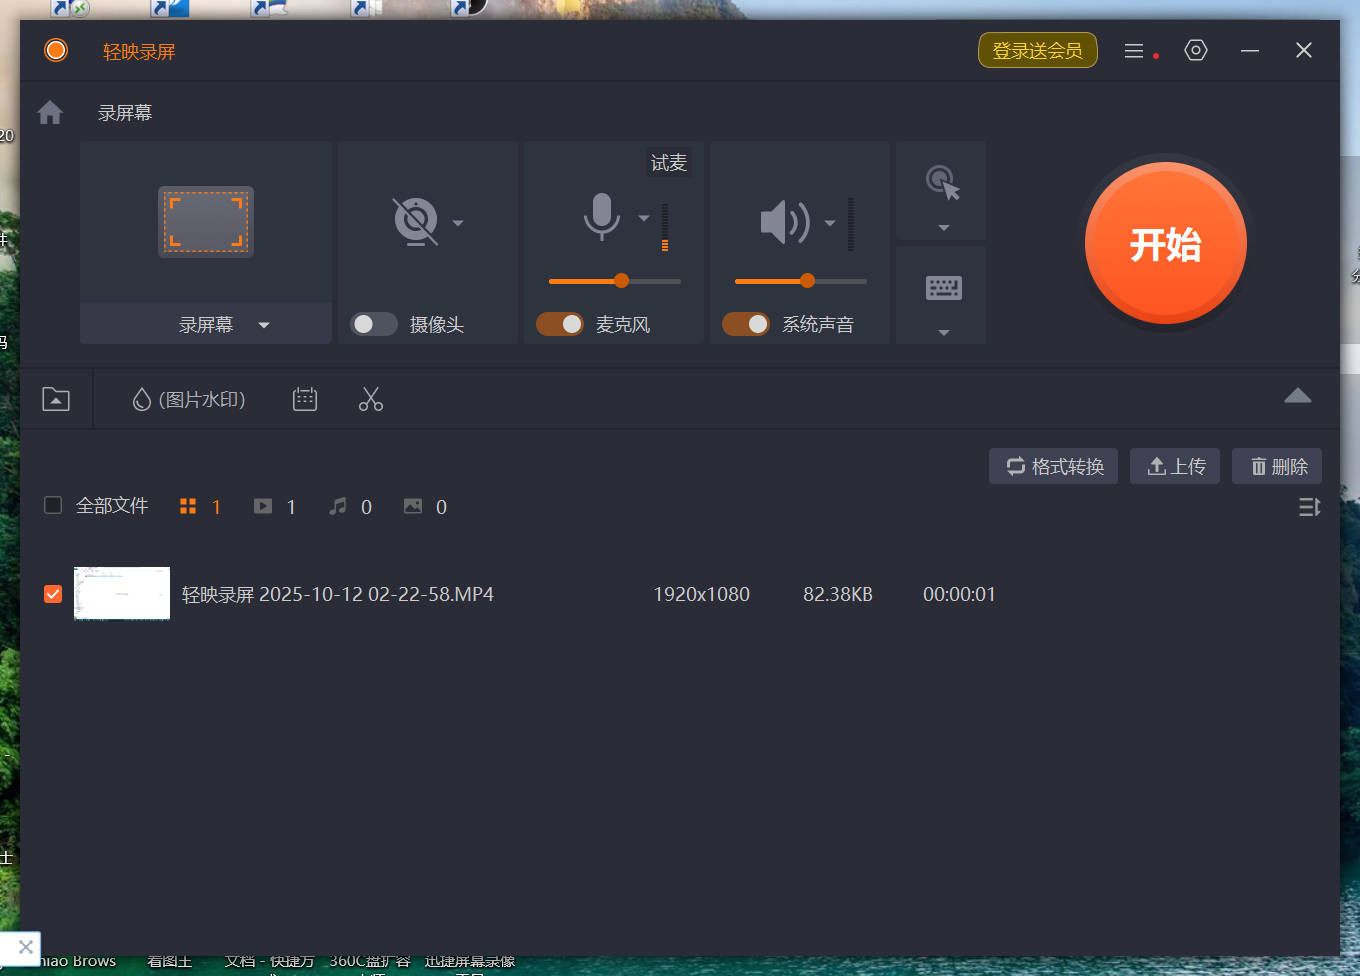Adjust the microphone volume slider
This screenshot has height=976, width=1360.
pyautogui.click(x=621, y=281)
